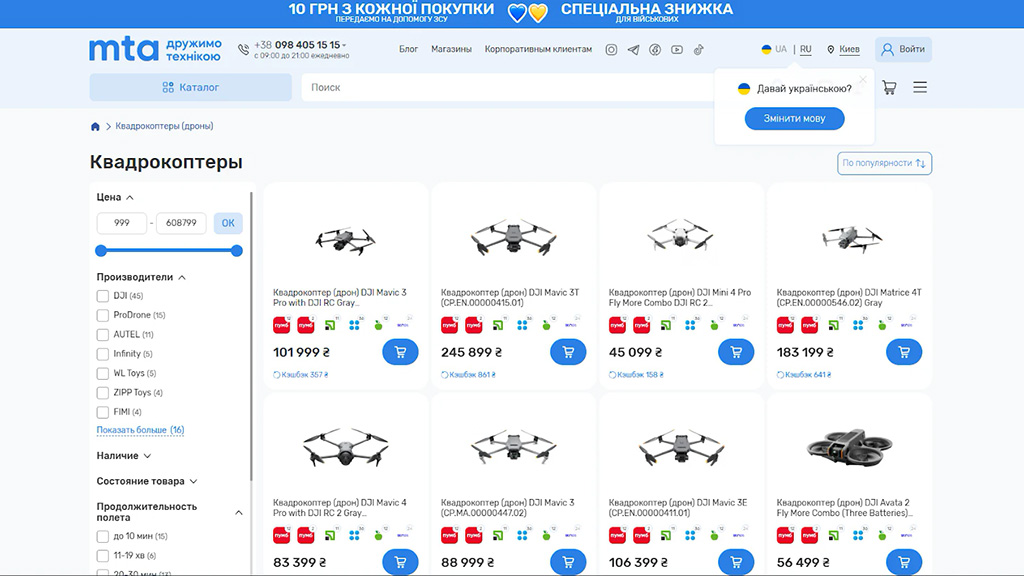The width and height of the screenshot is (1024, 576).
Task: Add DJI Mavic 3T to cart
Action: [568, 352]
